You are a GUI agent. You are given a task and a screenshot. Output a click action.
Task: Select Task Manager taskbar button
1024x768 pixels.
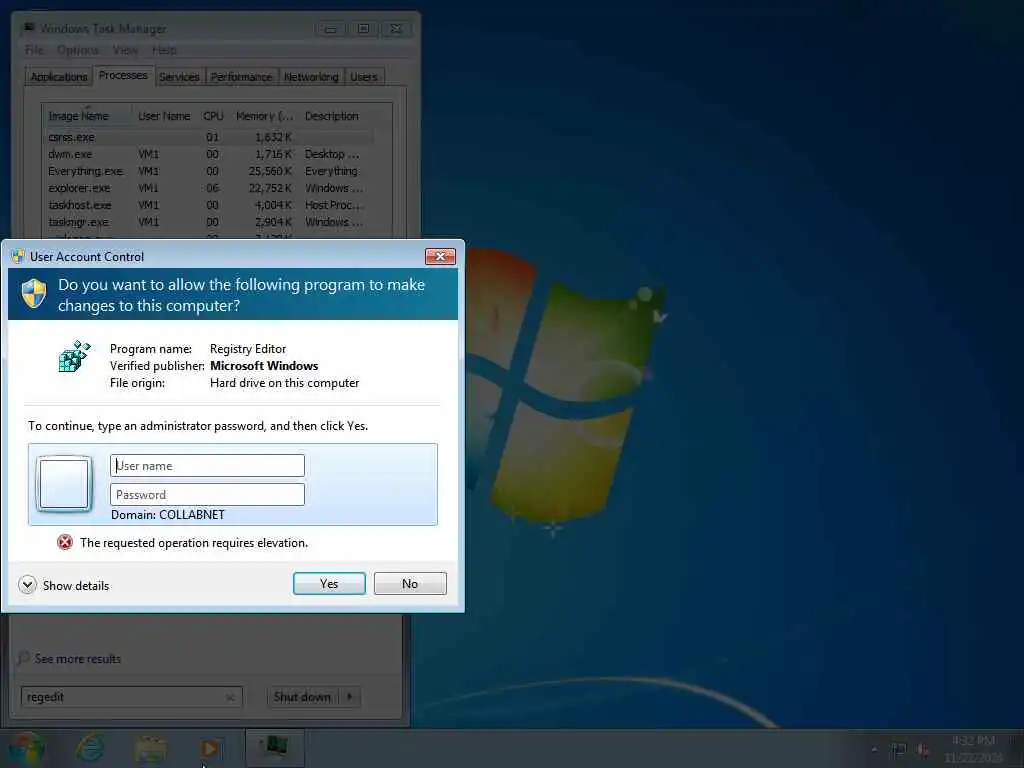pos(275,748)
